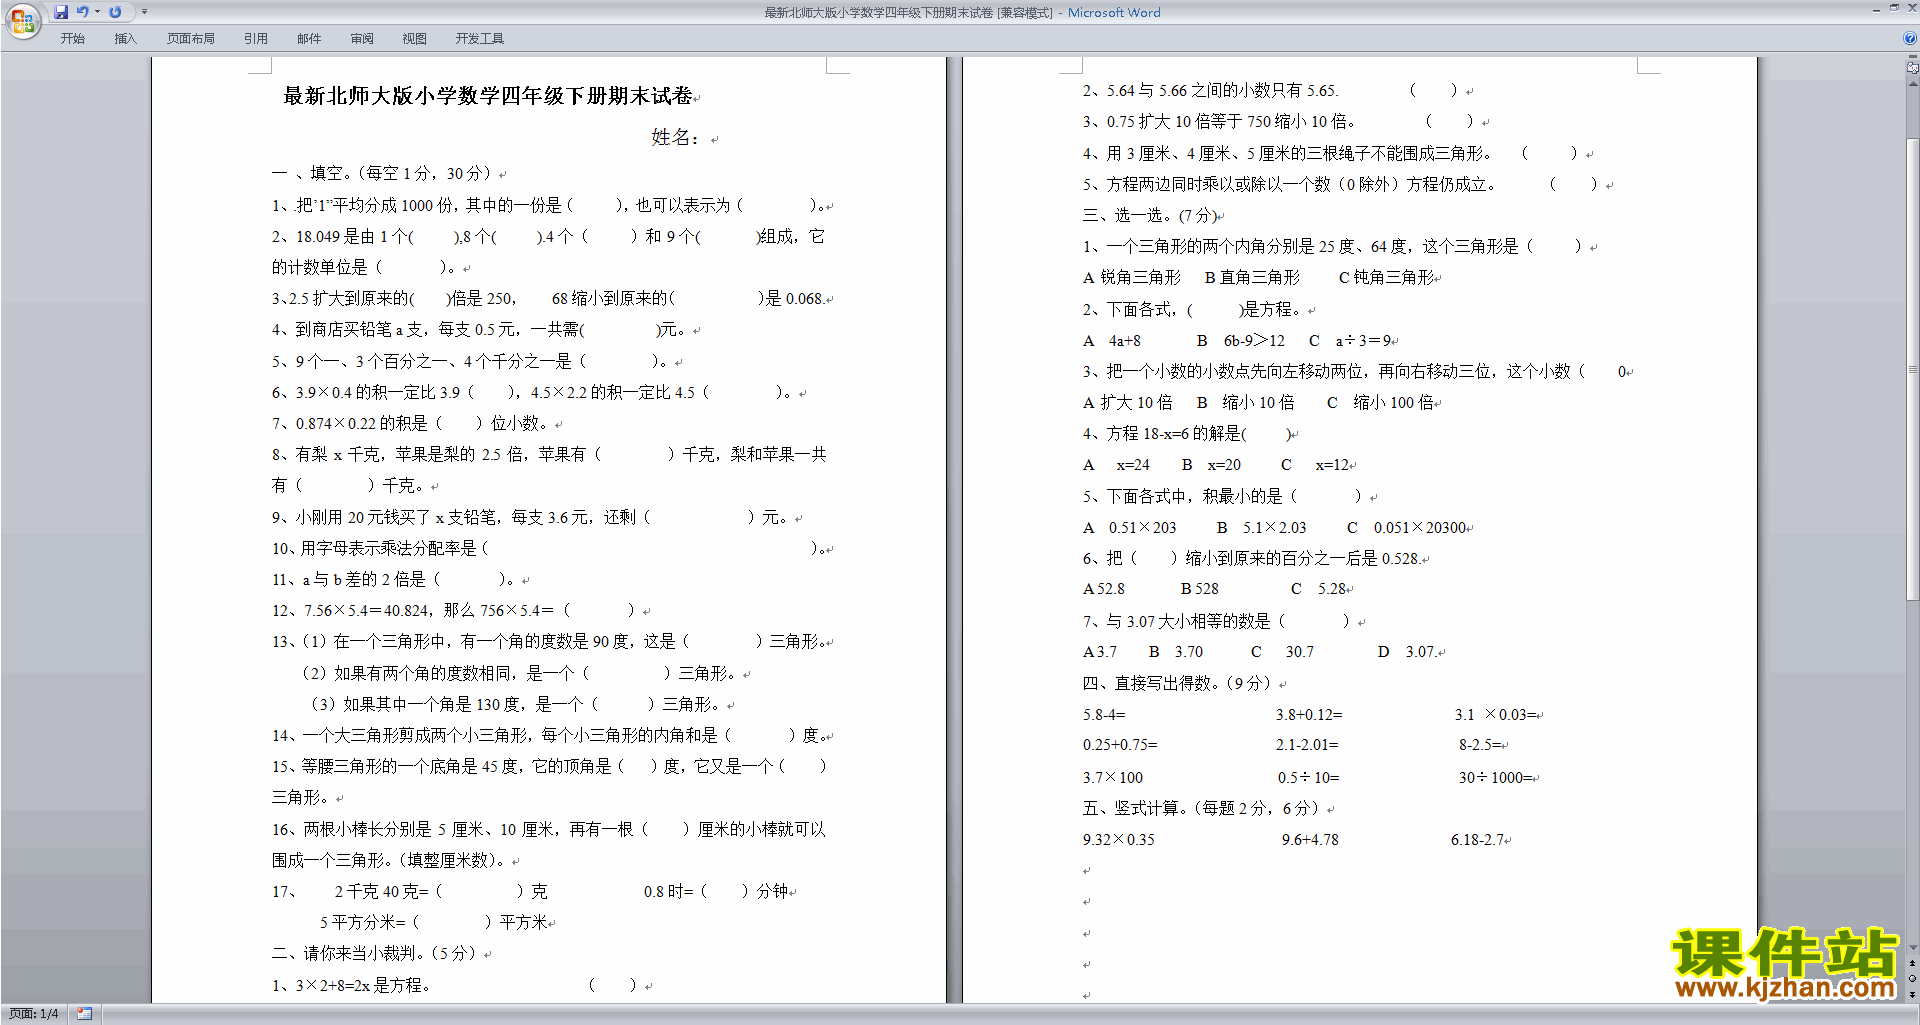The height and width of the screenshot is (1025, 1920).
Task: Go to next page browse arrow
Action: point(1913,994)
